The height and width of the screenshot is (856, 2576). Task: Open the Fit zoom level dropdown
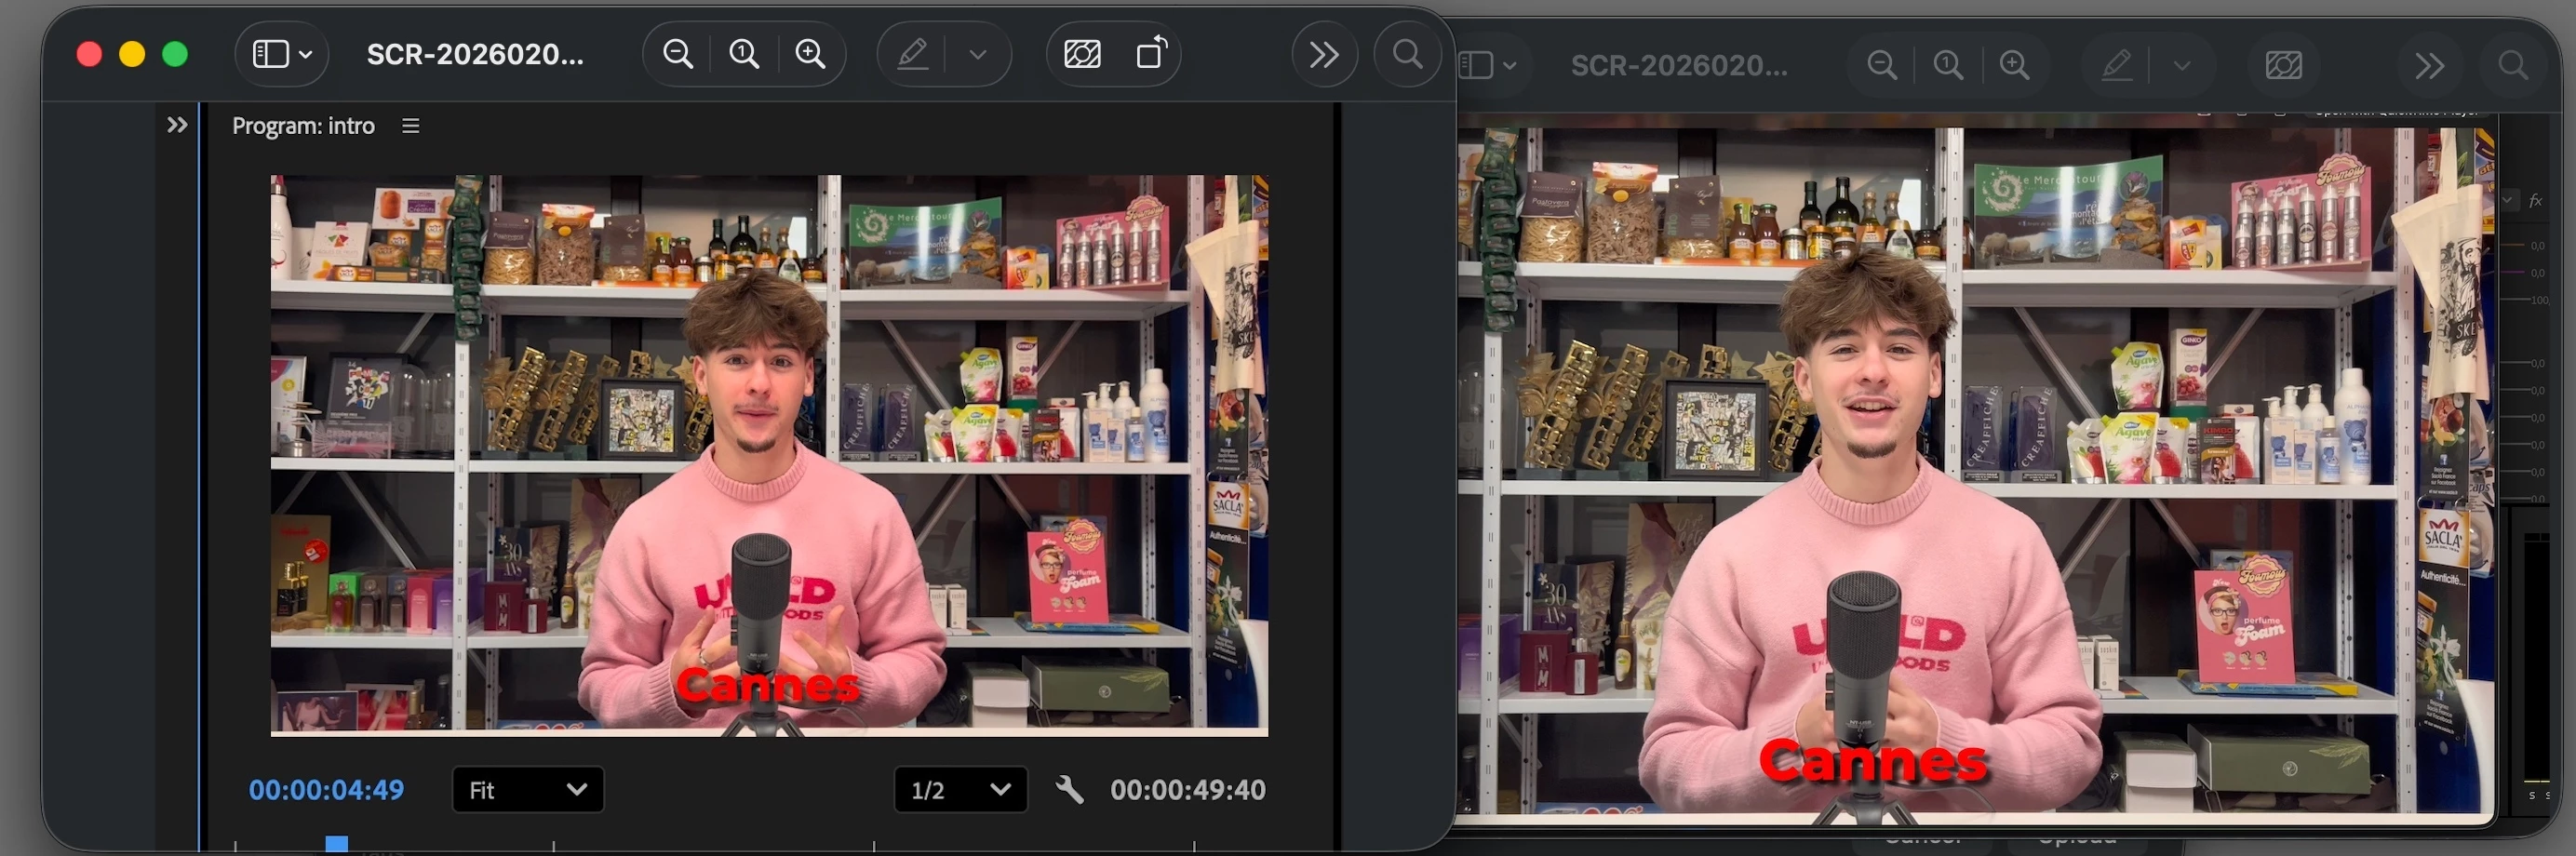(x=527, y=790)
